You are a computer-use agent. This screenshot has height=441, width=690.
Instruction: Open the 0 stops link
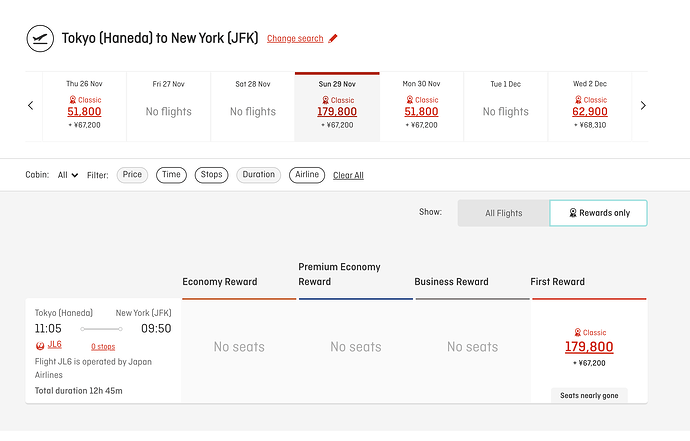103,347
